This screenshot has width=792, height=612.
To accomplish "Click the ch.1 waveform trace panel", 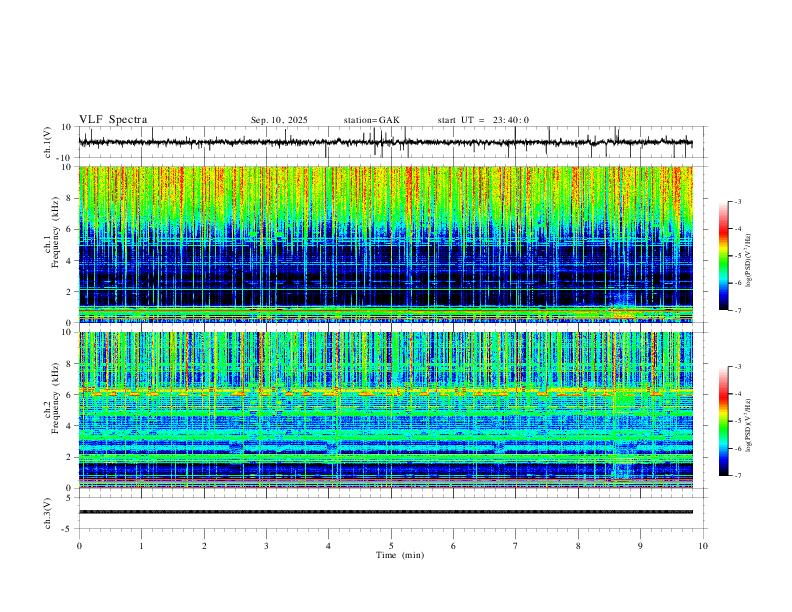I will coord(392,142).
